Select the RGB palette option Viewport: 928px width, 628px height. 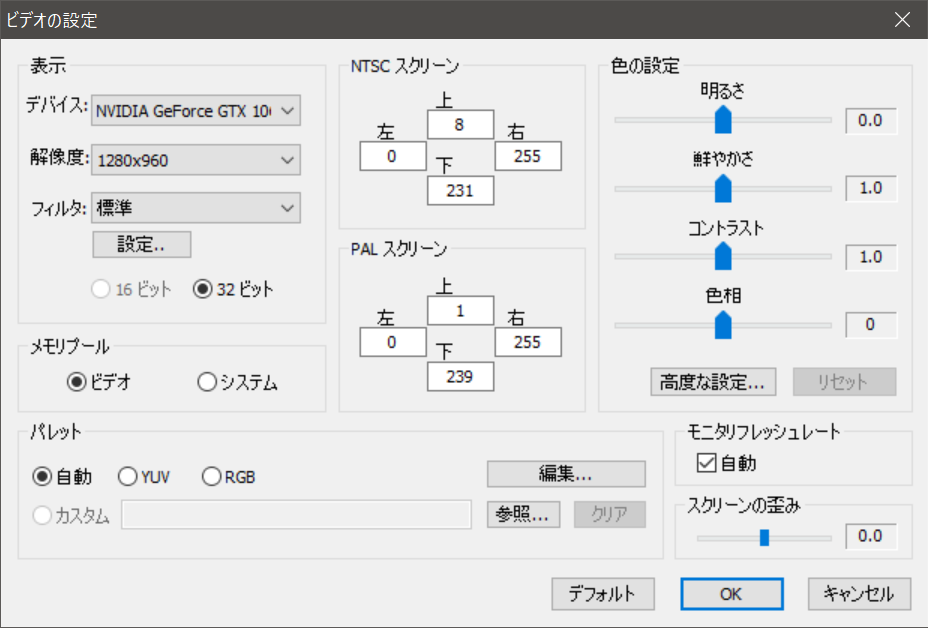(211, 477)
